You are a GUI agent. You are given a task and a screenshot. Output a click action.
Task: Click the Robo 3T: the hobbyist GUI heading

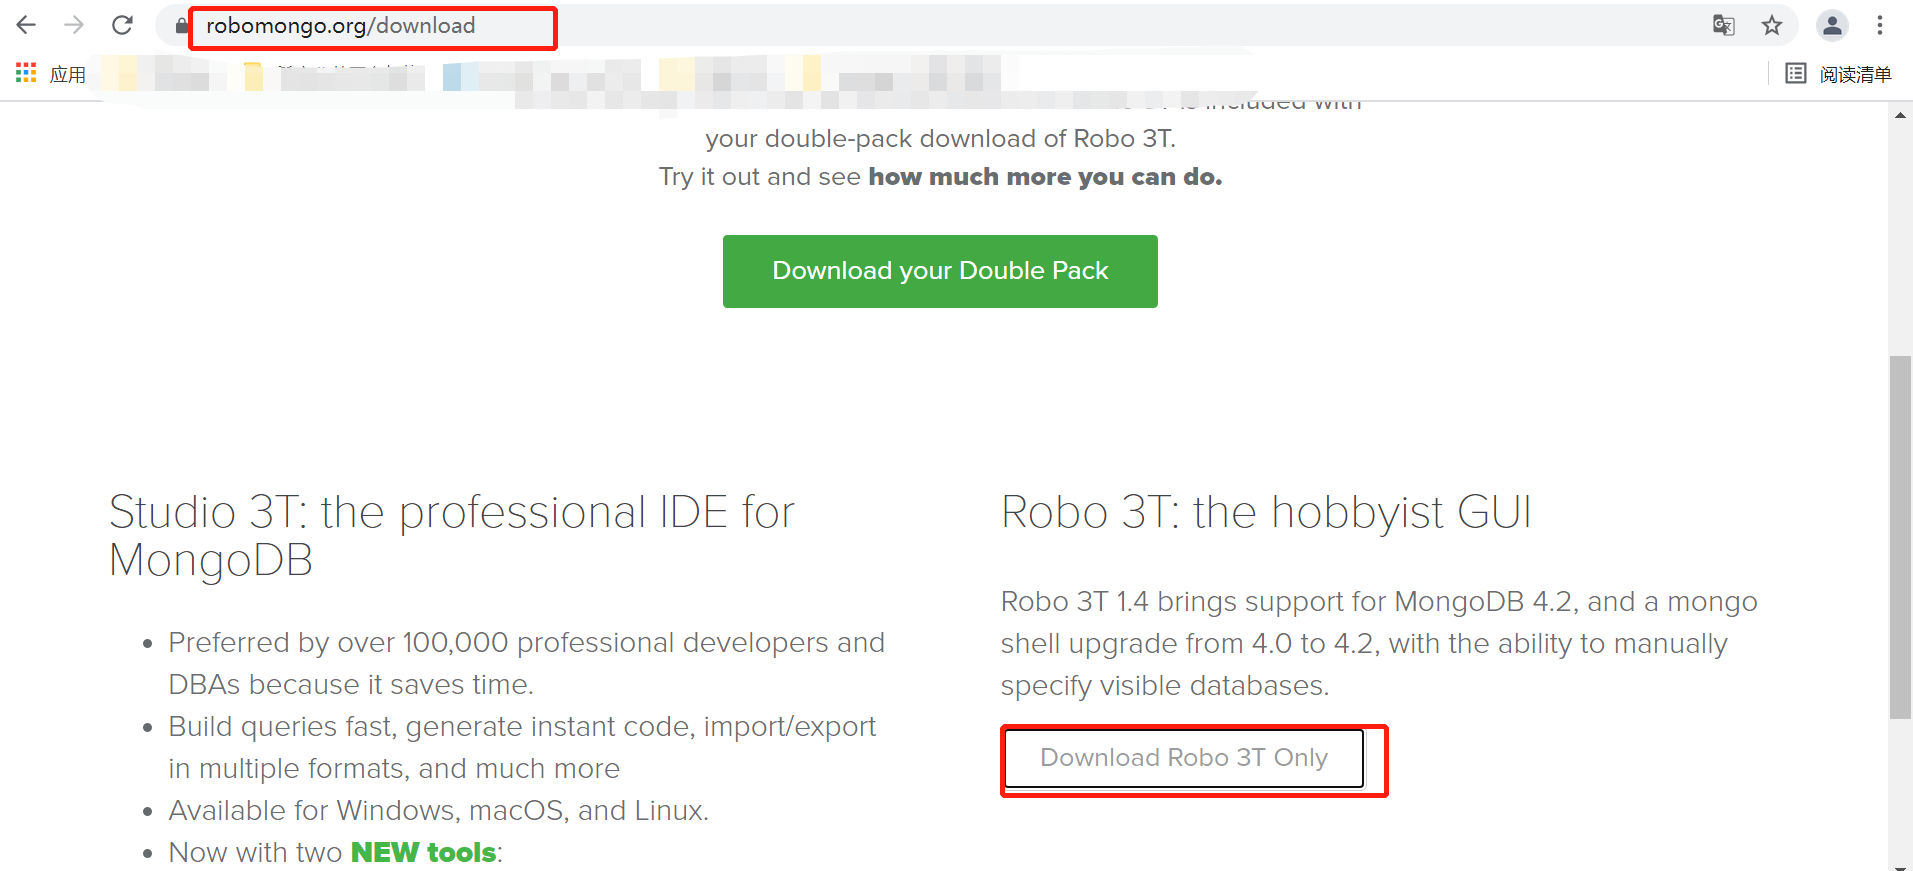tap(1266, 513)
